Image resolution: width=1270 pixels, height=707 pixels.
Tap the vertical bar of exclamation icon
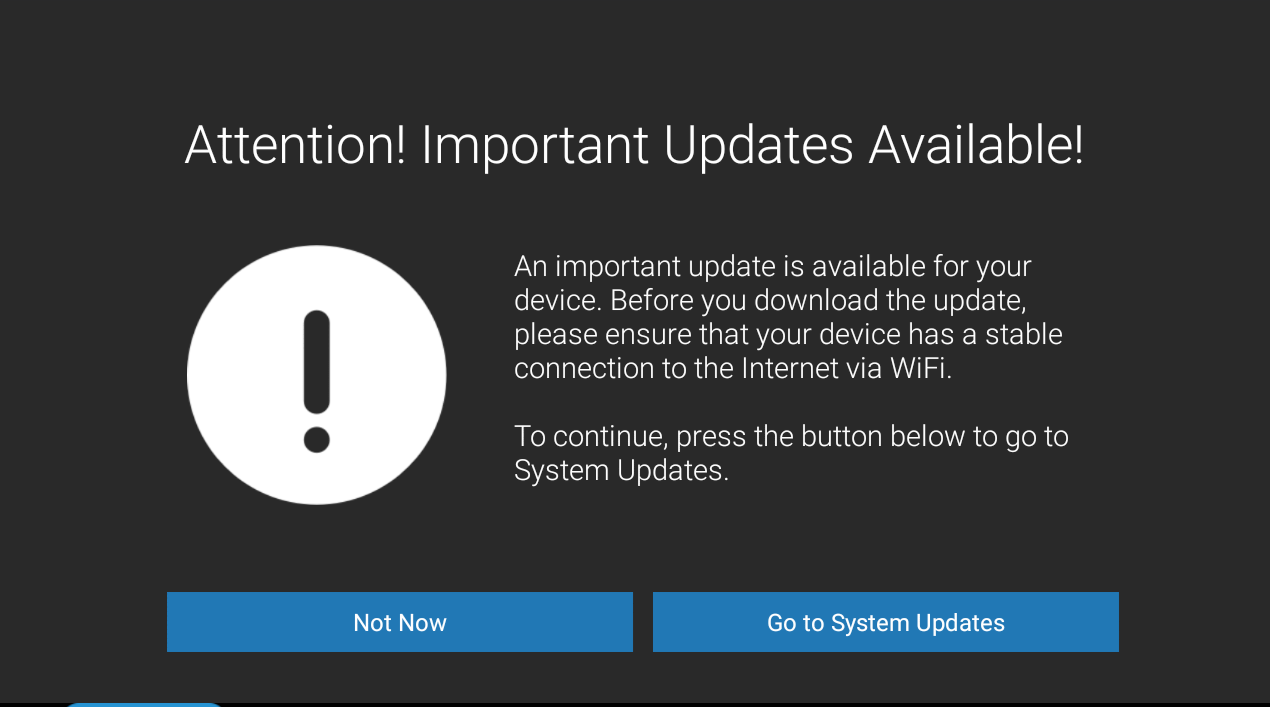[317, 362]
